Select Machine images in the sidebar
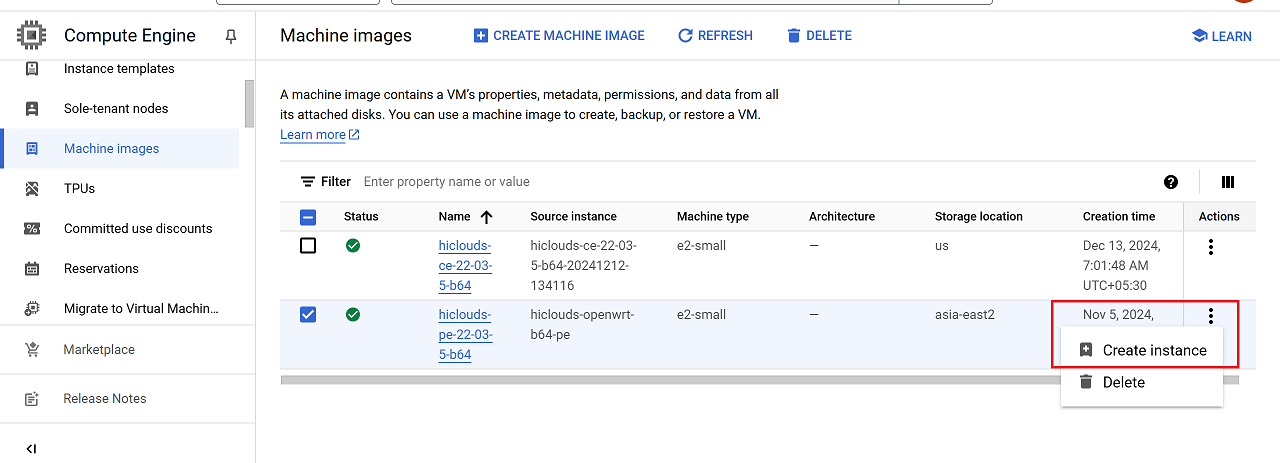This screenshot has height=463, width=1280. point(111,149)
